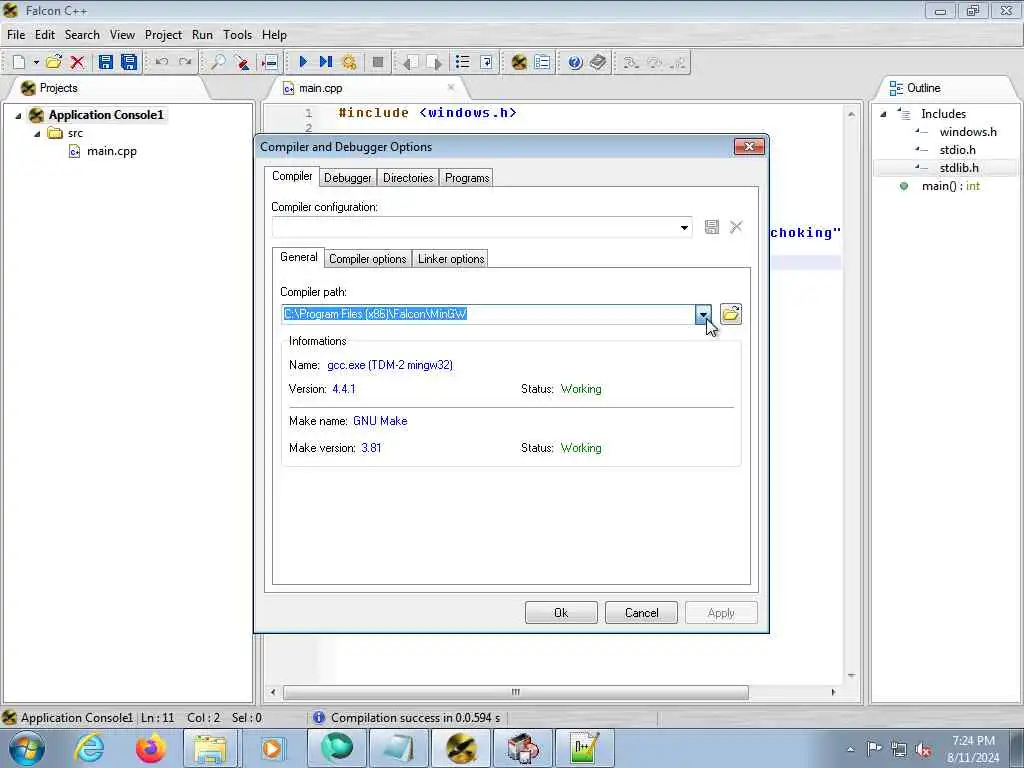Switch to the Programs tab
This screenshot has height=768, width=1024.
467,178
